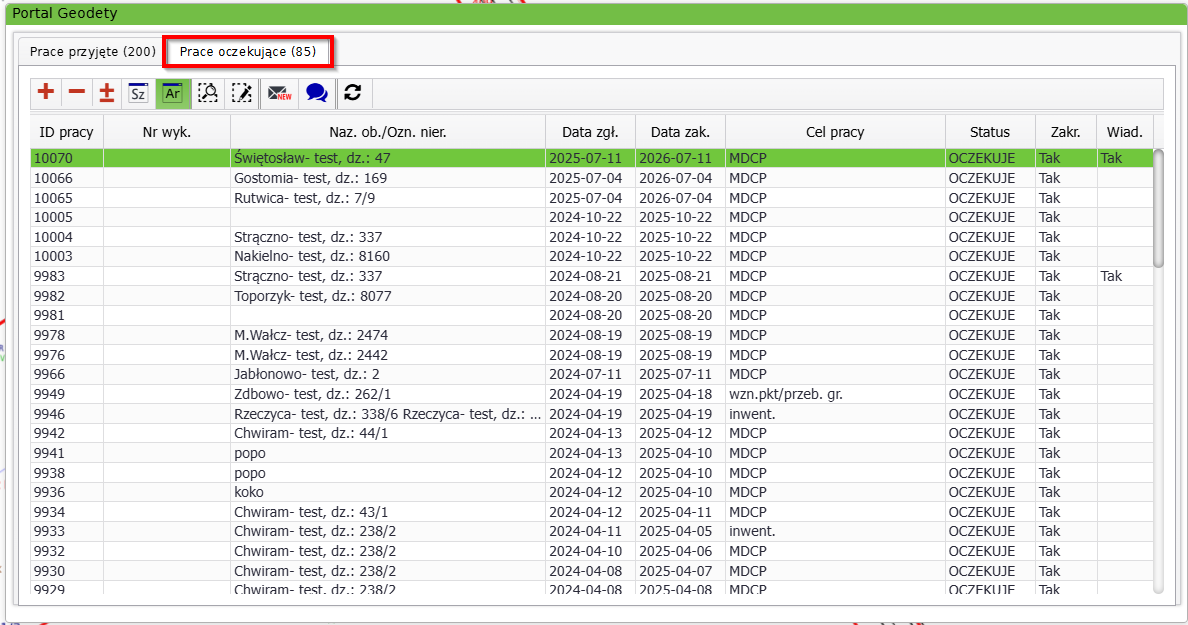Sort by Data zgł. column header

tap(590, 132)
